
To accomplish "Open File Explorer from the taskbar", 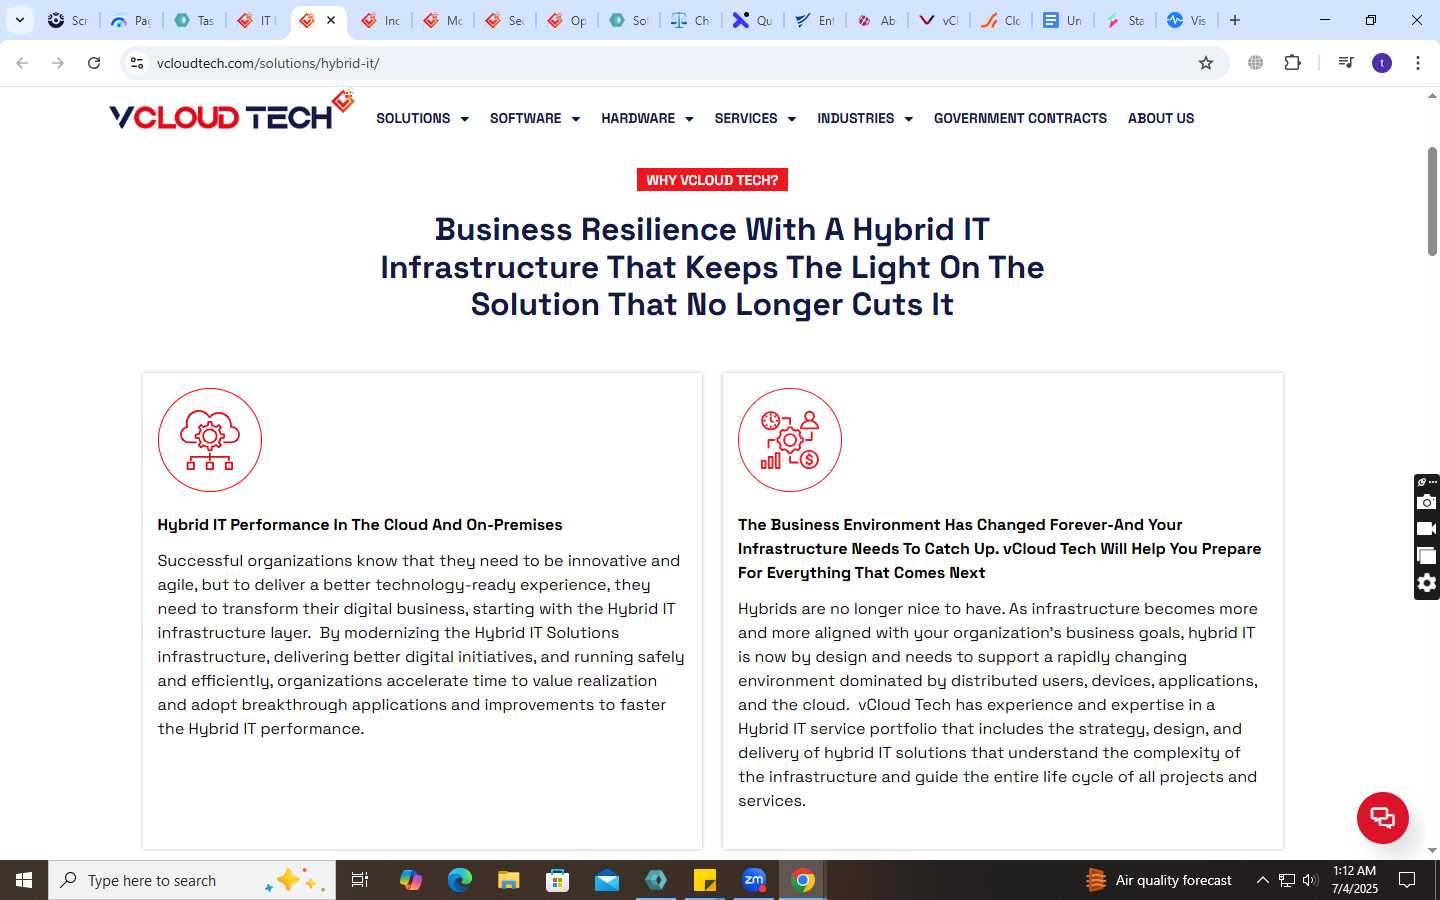I will click(509, 880).
